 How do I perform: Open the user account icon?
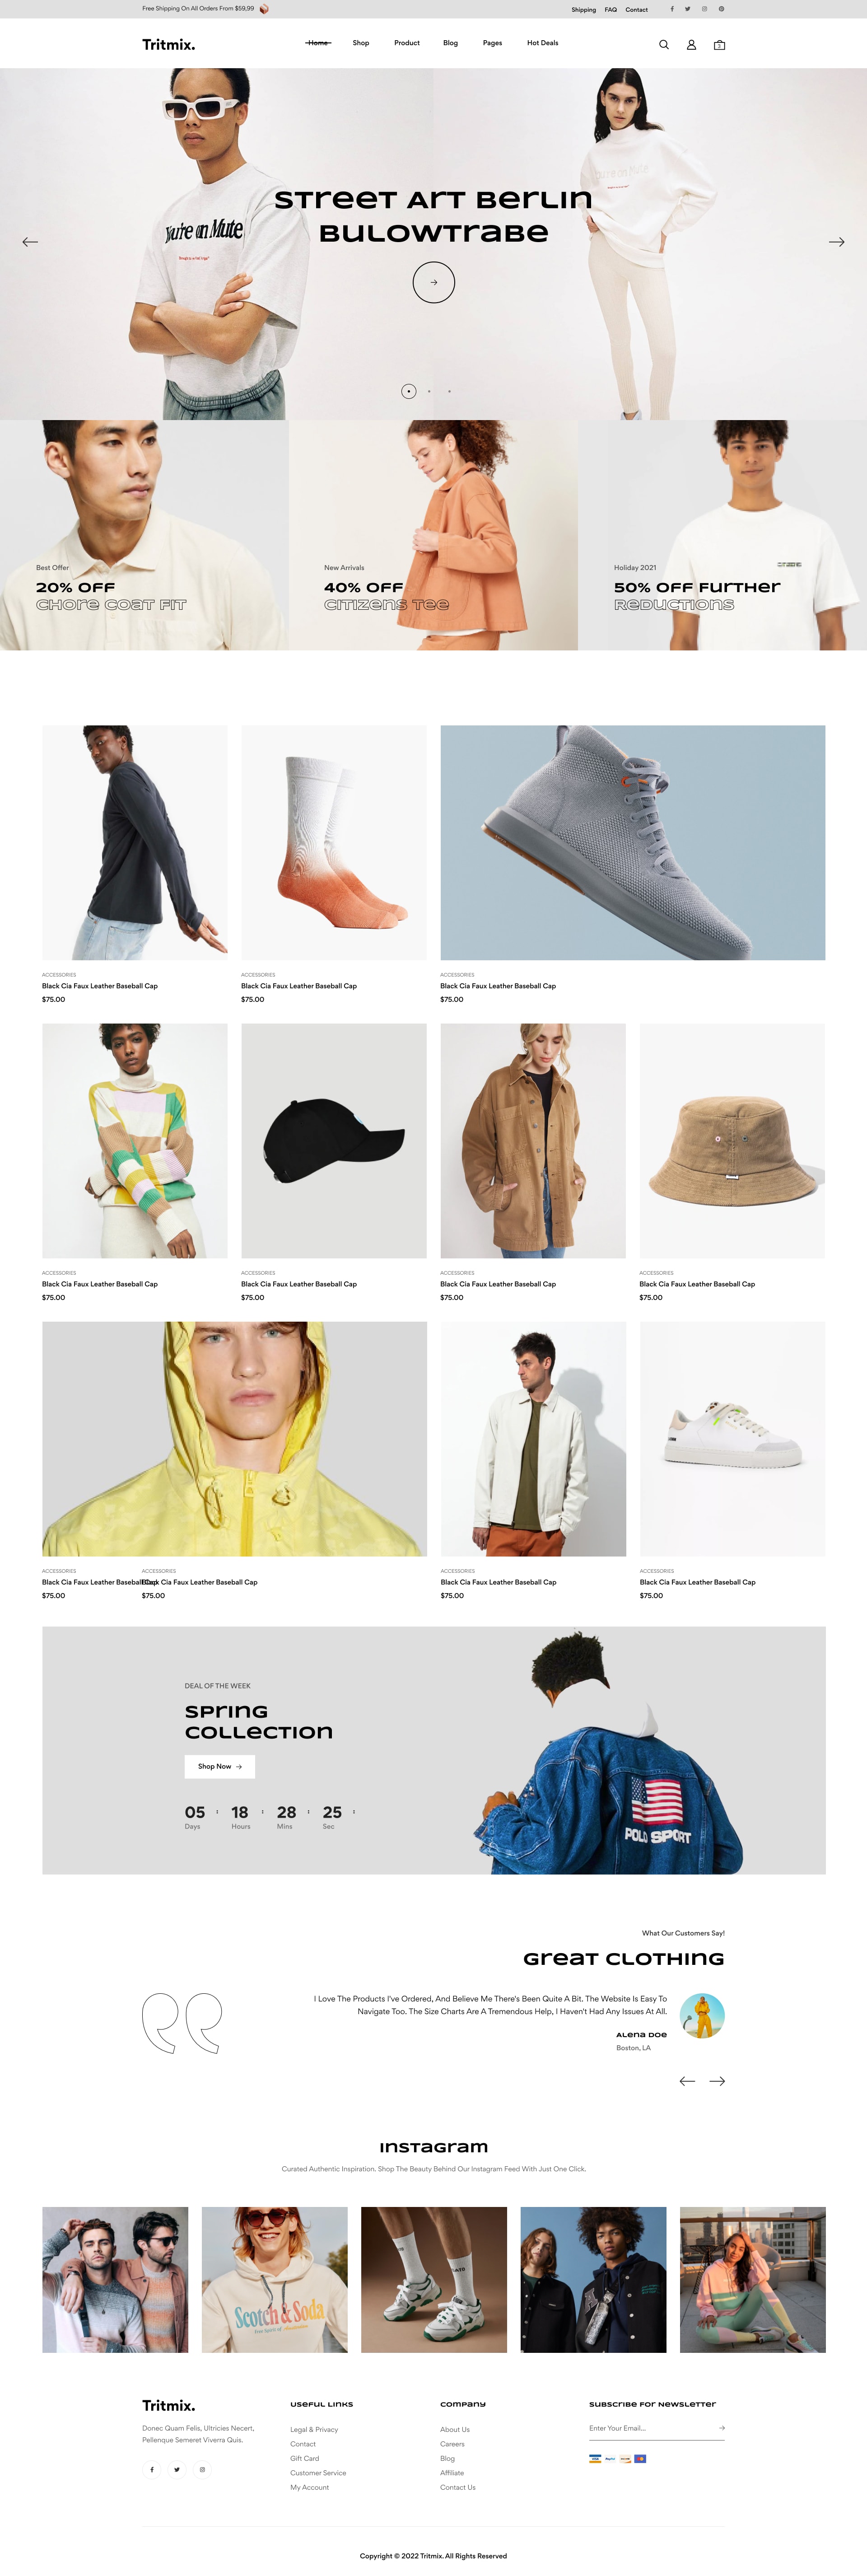691,45
